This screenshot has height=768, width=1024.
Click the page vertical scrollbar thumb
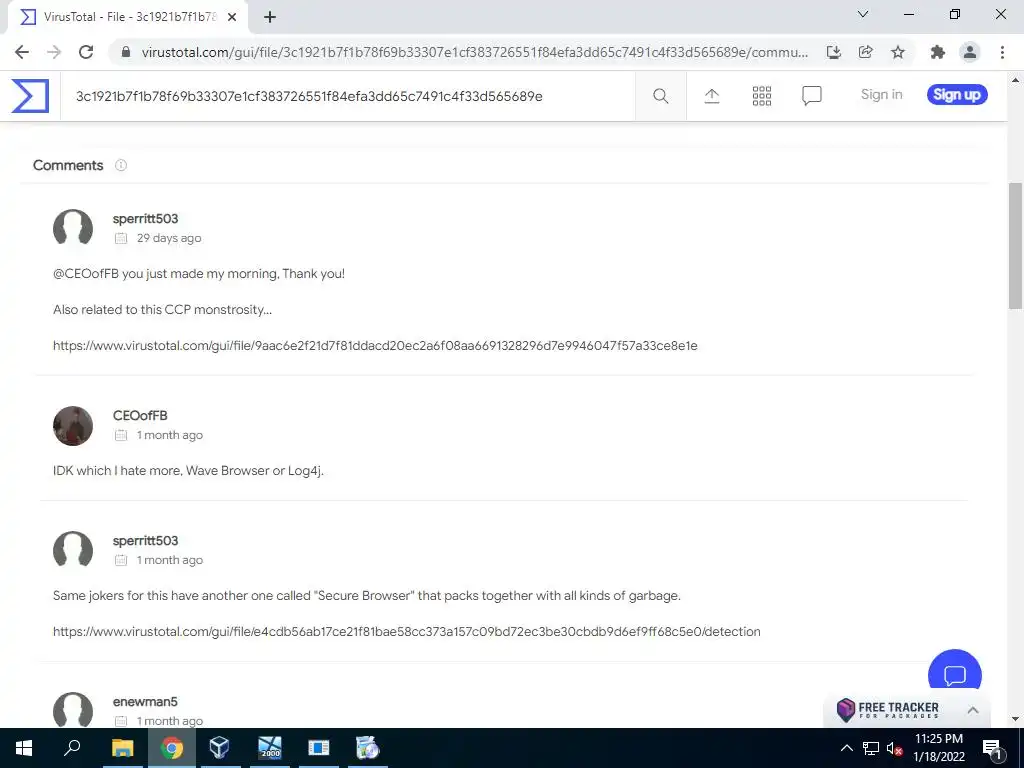point(1015,245)
